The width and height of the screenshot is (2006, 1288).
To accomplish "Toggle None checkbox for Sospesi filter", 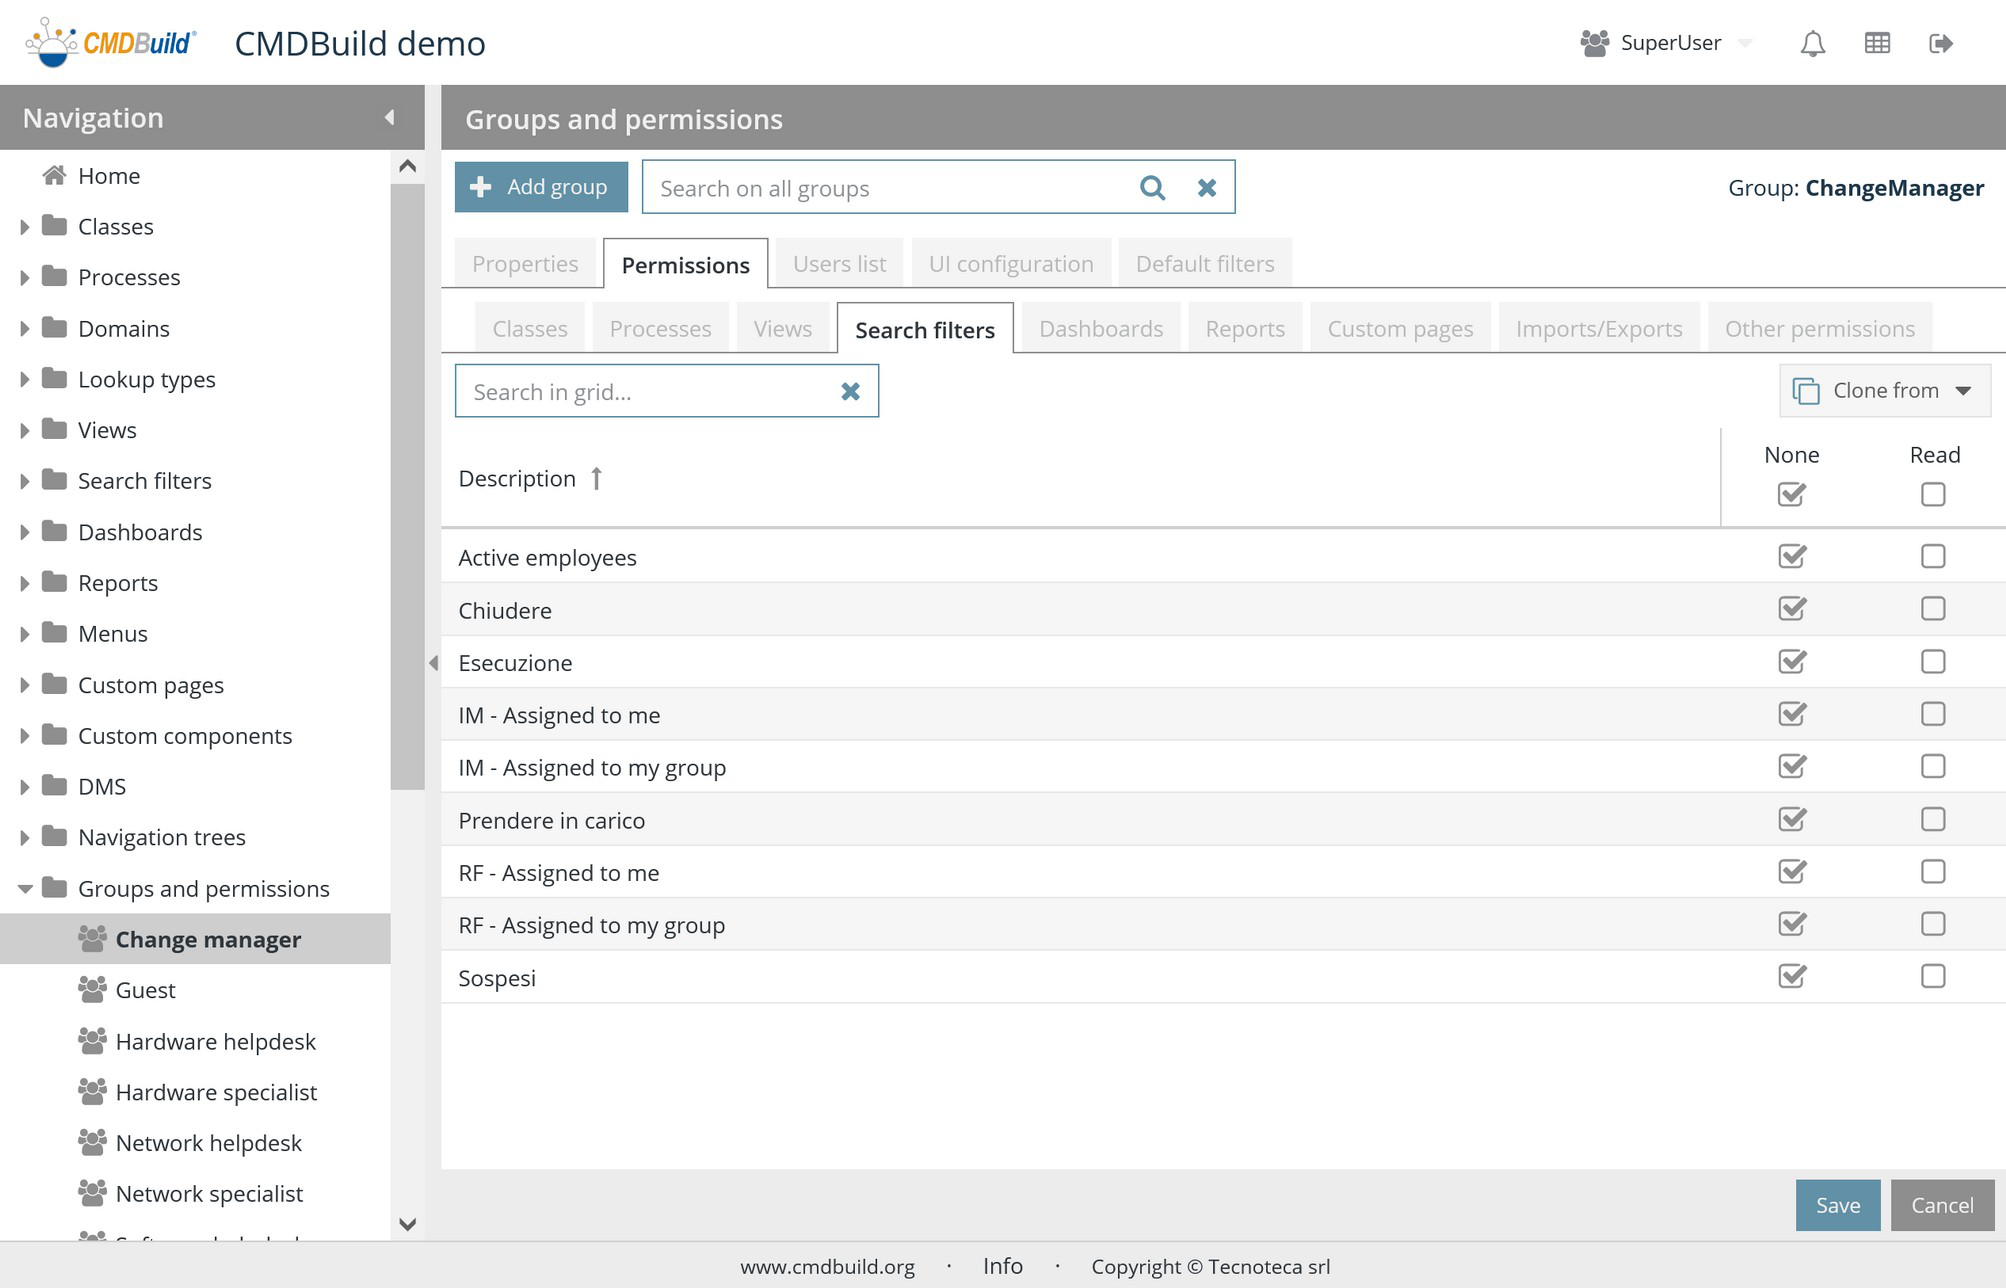I will tap(1791, 976).
